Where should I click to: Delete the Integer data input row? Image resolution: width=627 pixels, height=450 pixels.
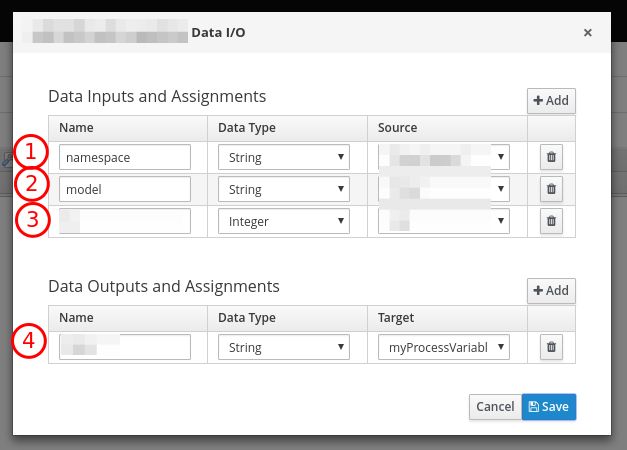[x=551, y=221]
